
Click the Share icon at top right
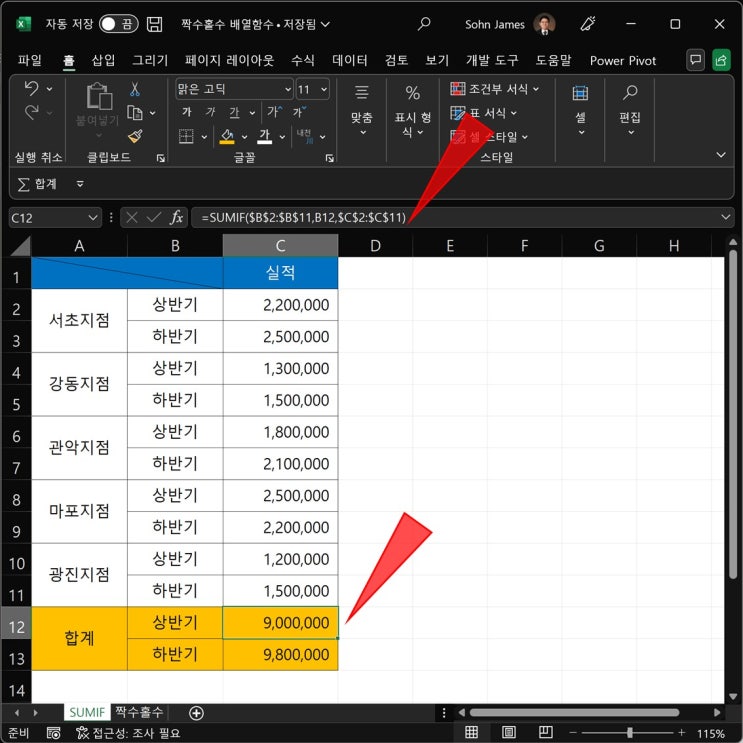721,60
